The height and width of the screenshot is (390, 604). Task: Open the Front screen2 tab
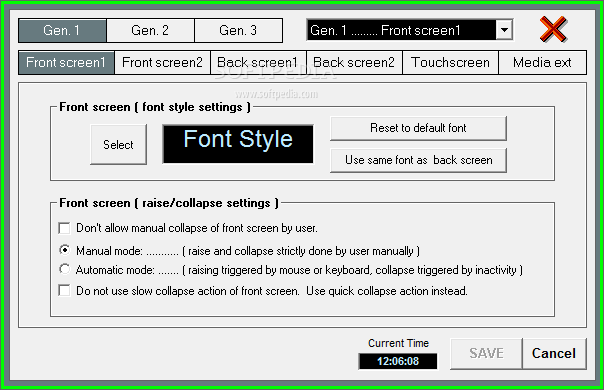162,62
